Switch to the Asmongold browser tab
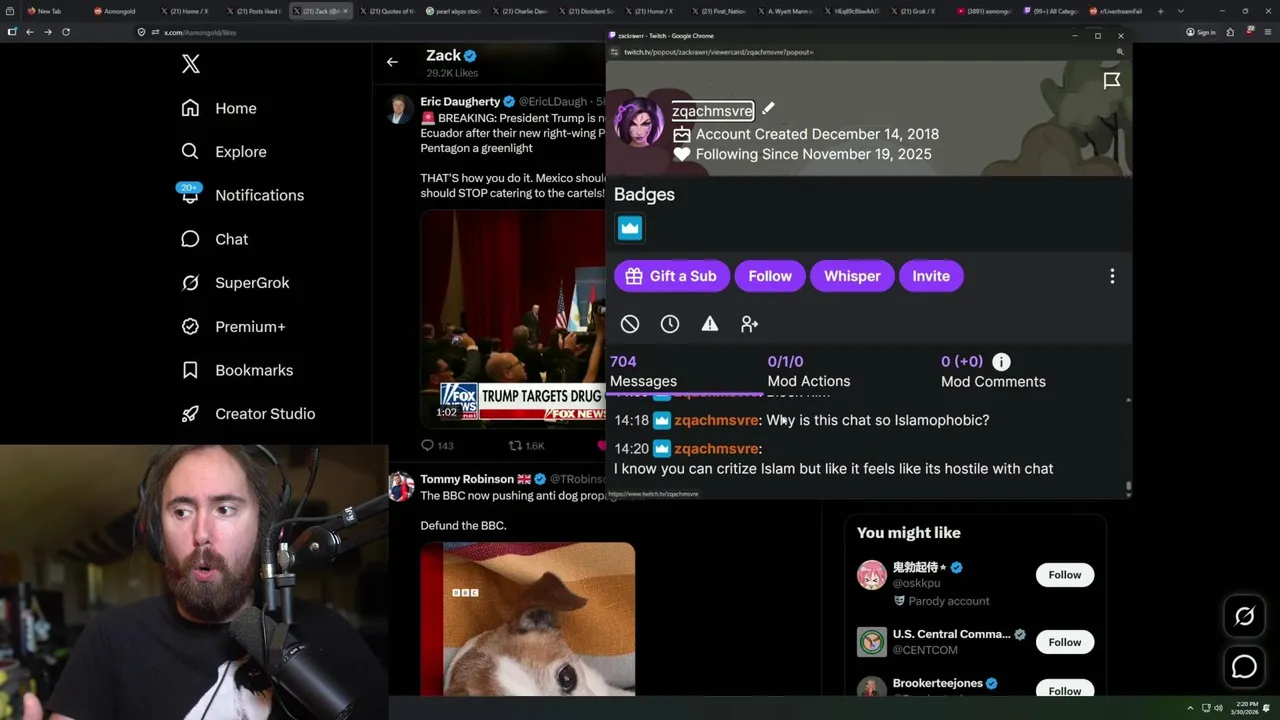1280x720 pixels. (122, 11)
